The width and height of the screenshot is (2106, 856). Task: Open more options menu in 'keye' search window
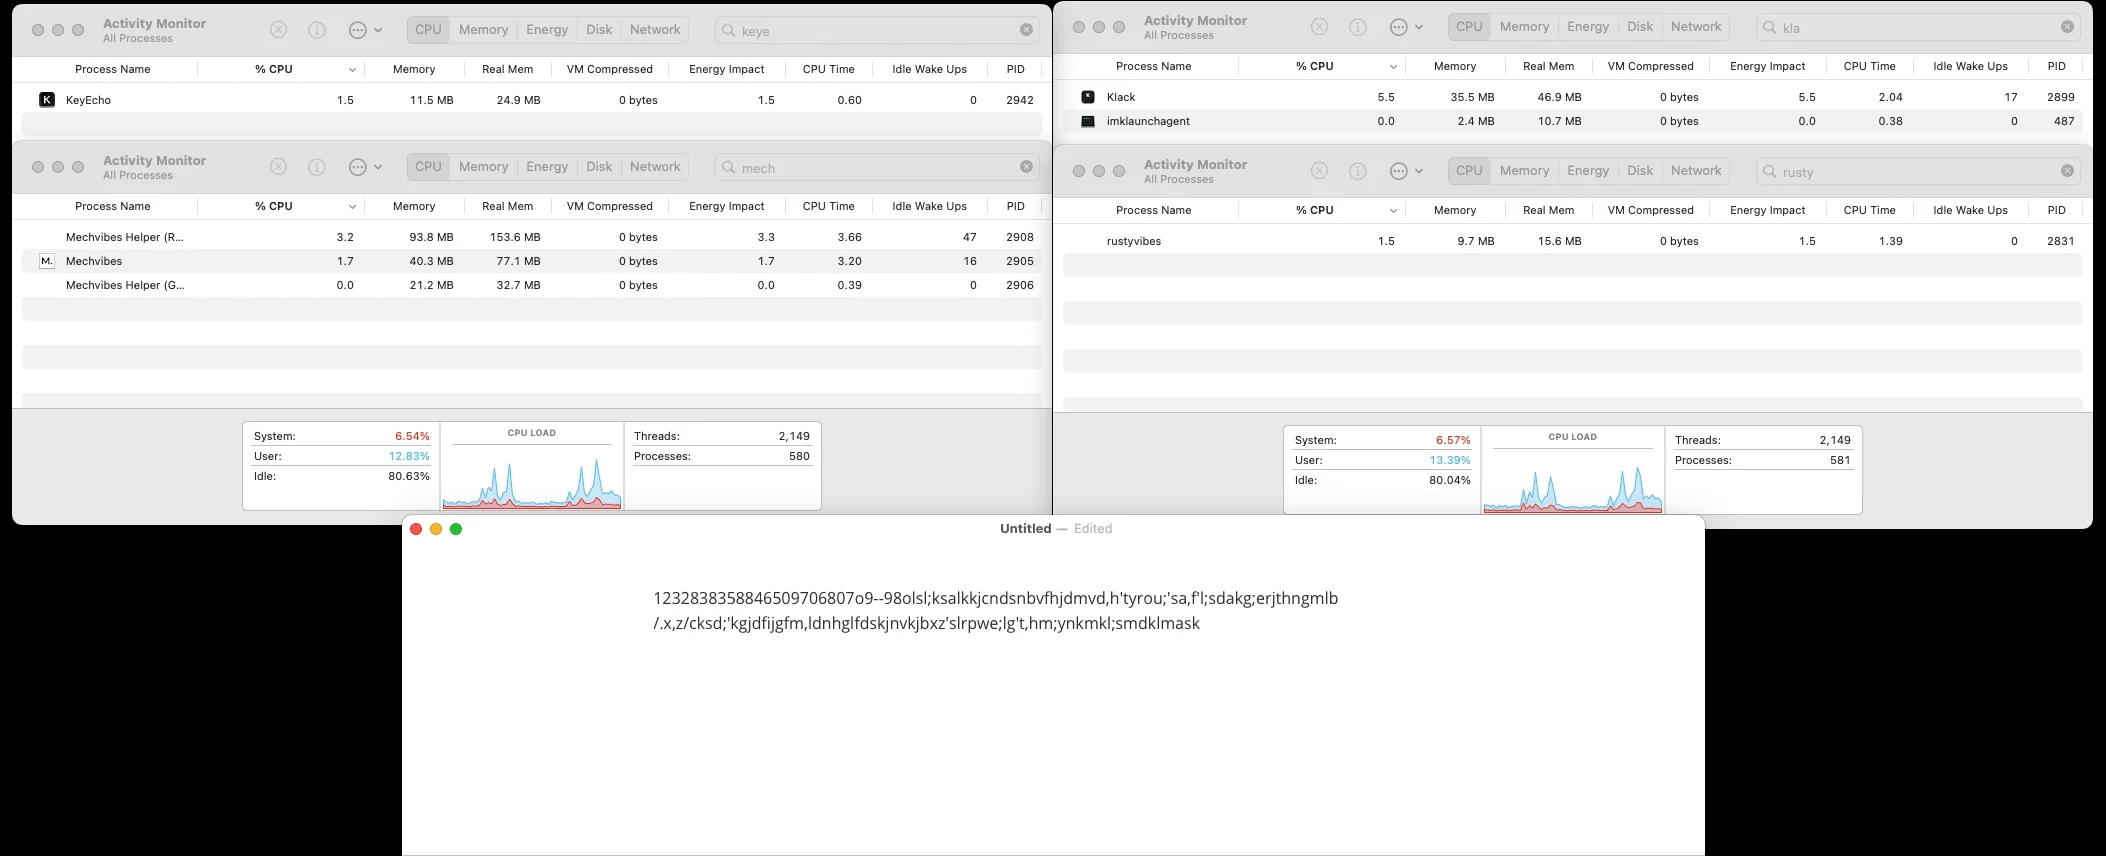pos(365,30)
